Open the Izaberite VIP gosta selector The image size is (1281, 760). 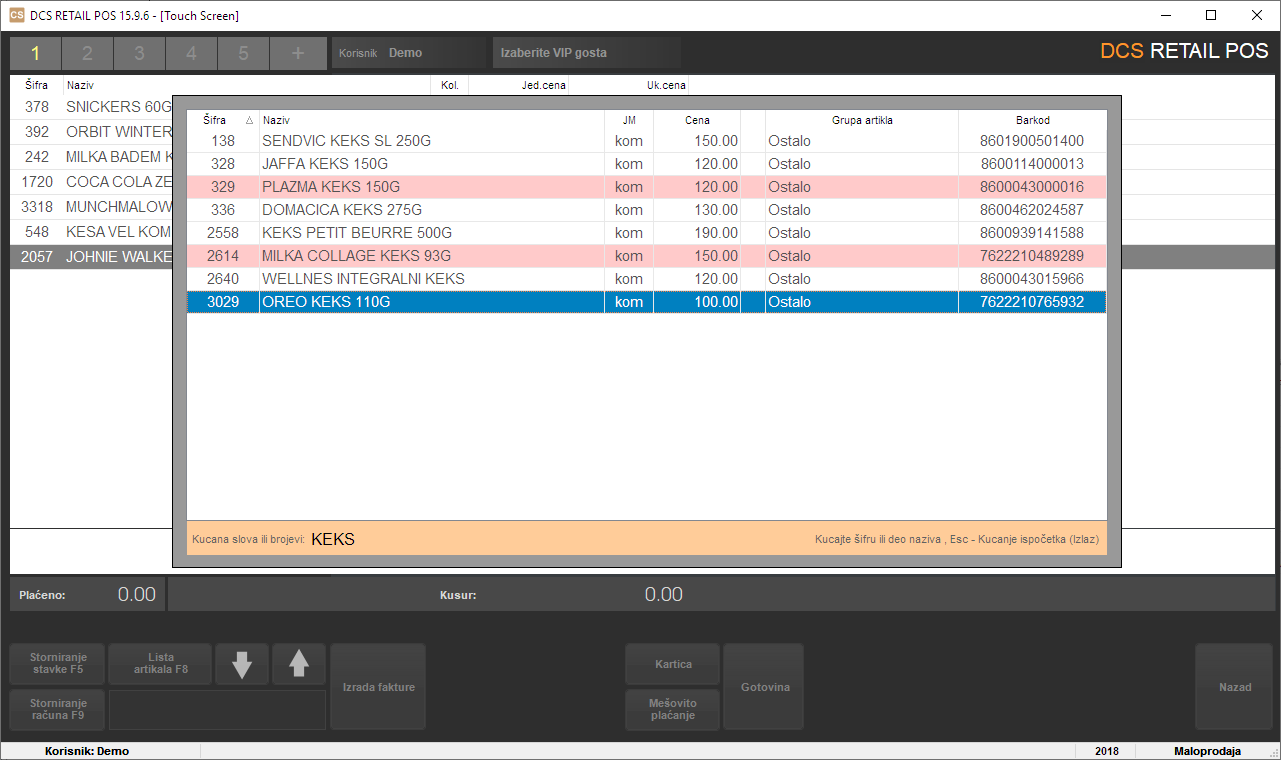[586, 53]
